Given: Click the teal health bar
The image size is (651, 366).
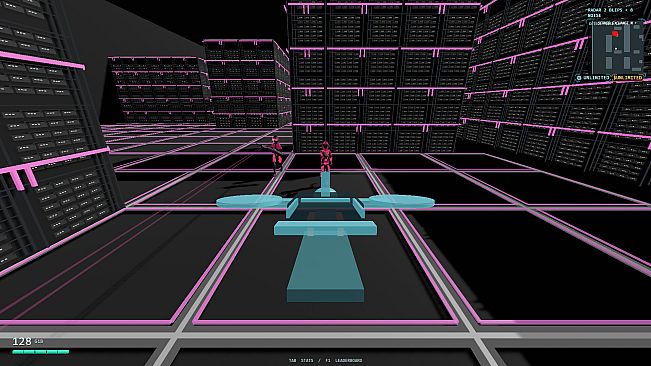Looking at the screenshot, I should (x=41, y=352).
